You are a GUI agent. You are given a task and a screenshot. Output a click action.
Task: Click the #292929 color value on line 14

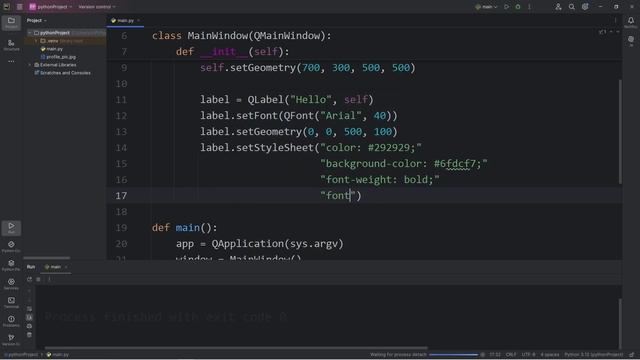[389, 148]
